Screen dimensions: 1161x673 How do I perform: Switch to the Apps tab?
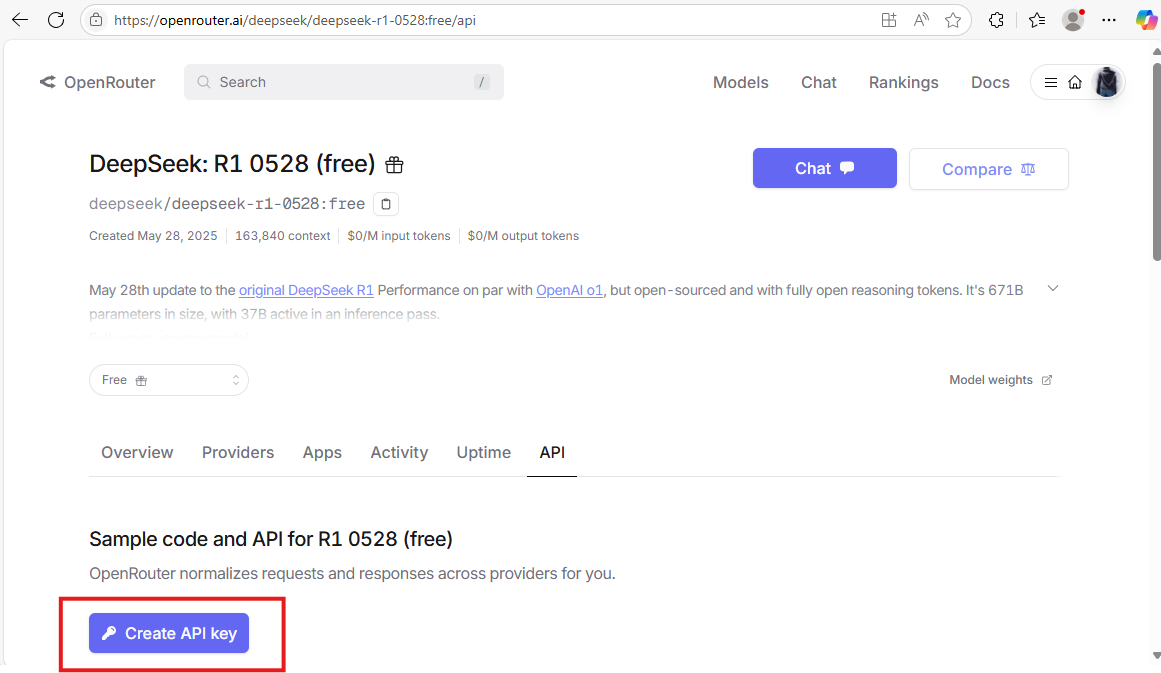coord(322,452)
